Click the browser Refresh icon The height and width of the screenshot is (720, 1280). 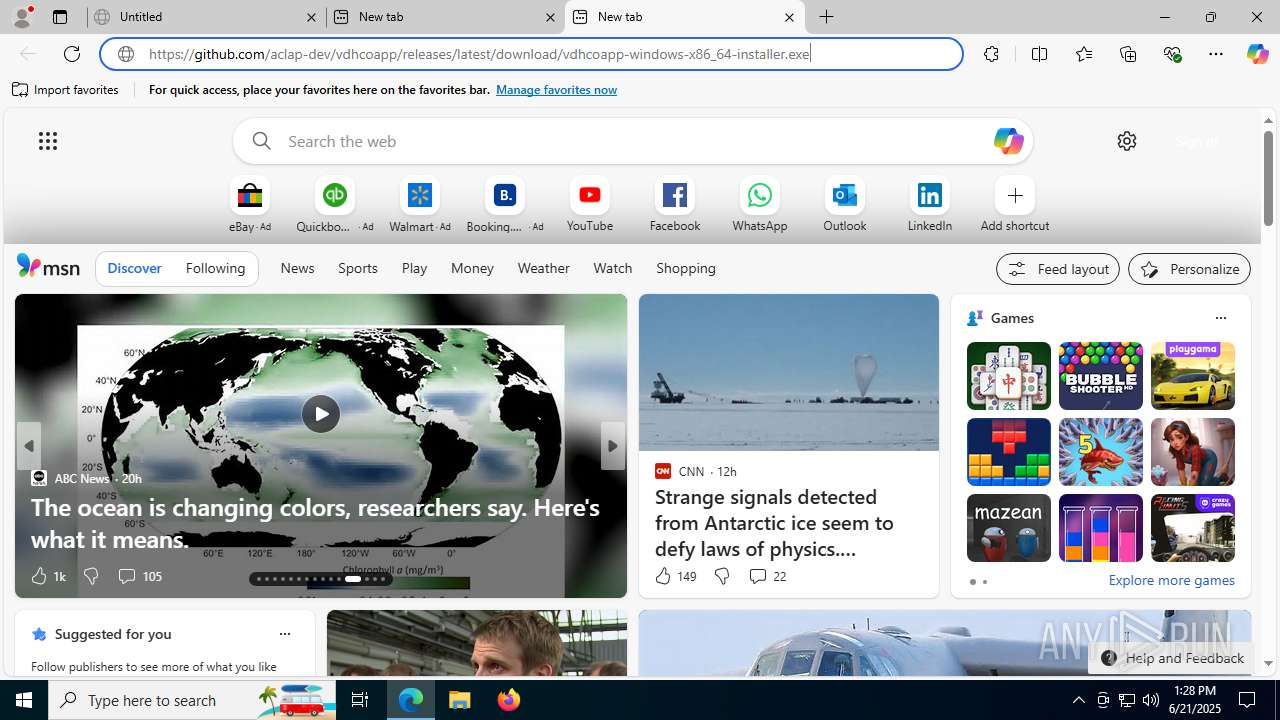[72, 54]
